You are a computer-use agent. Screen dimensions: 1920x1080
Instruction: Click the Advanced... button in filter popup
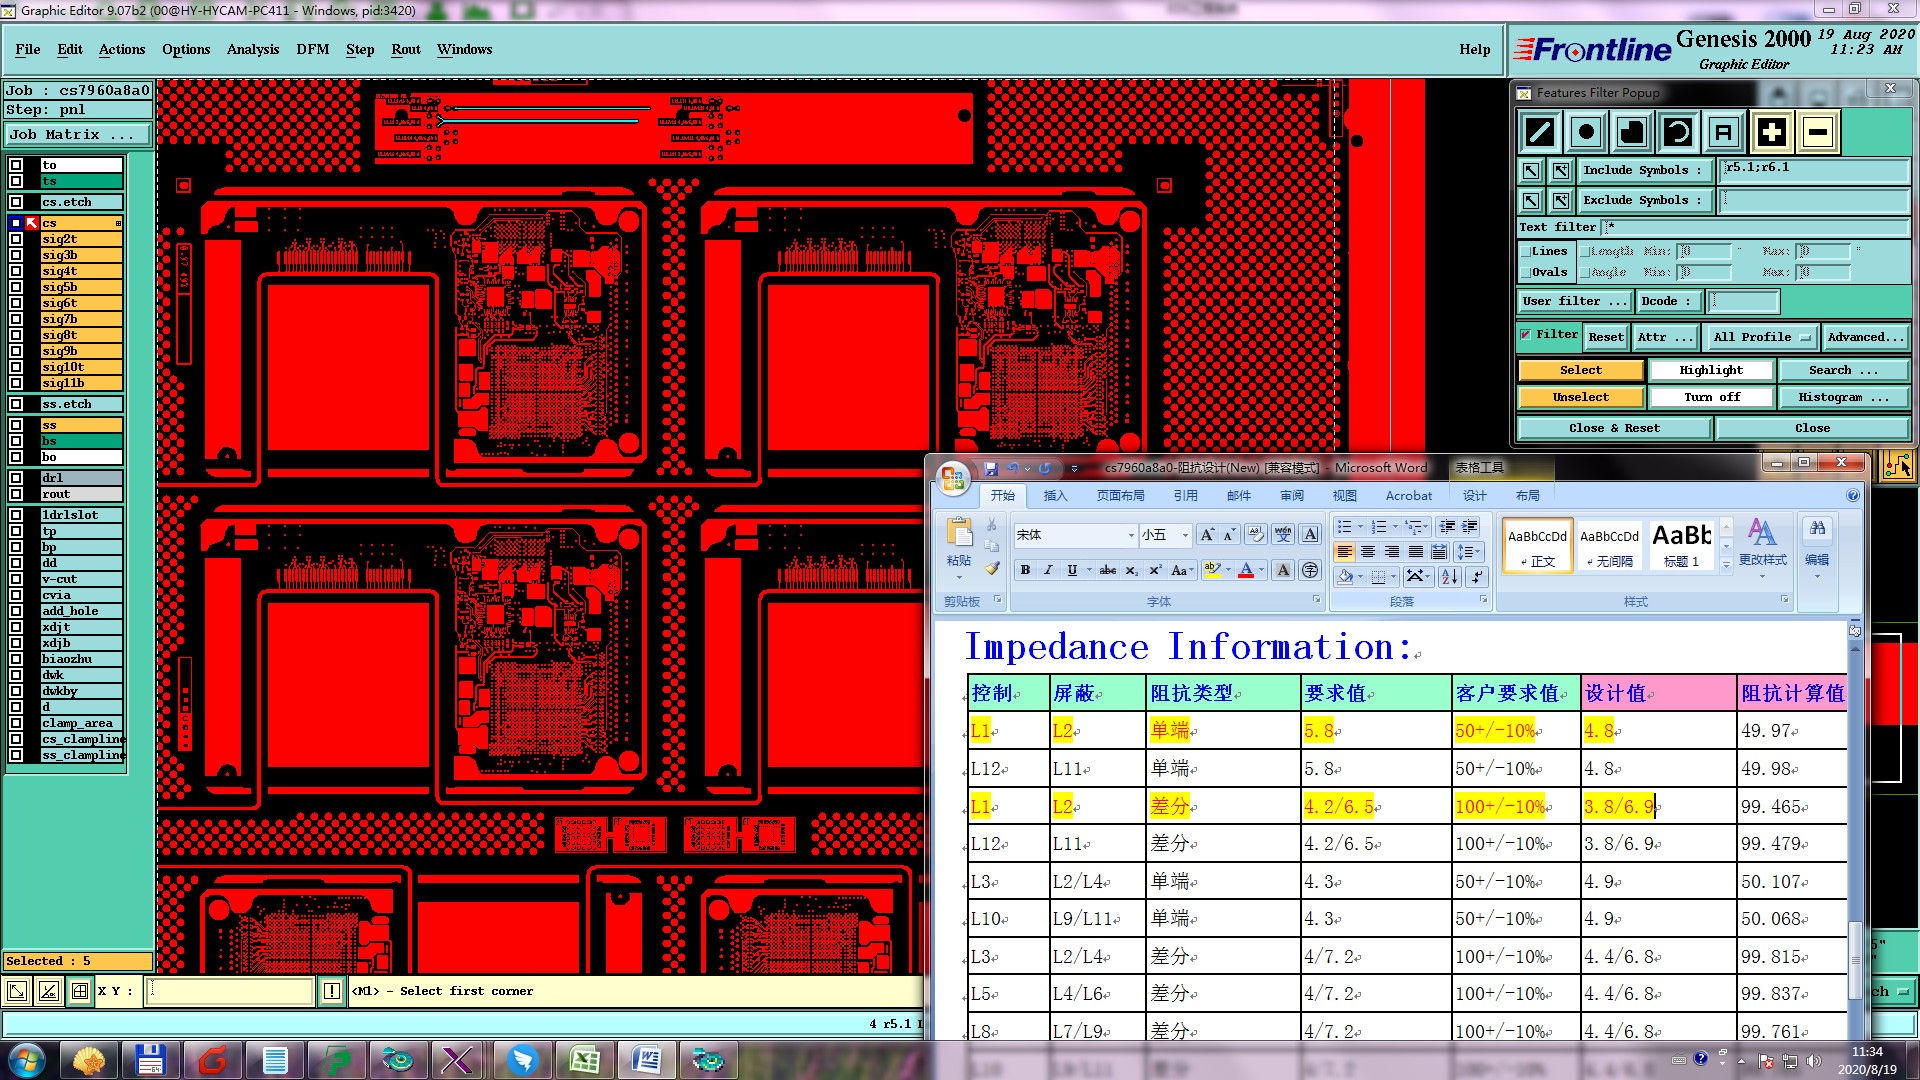[x=1865, y=337]
